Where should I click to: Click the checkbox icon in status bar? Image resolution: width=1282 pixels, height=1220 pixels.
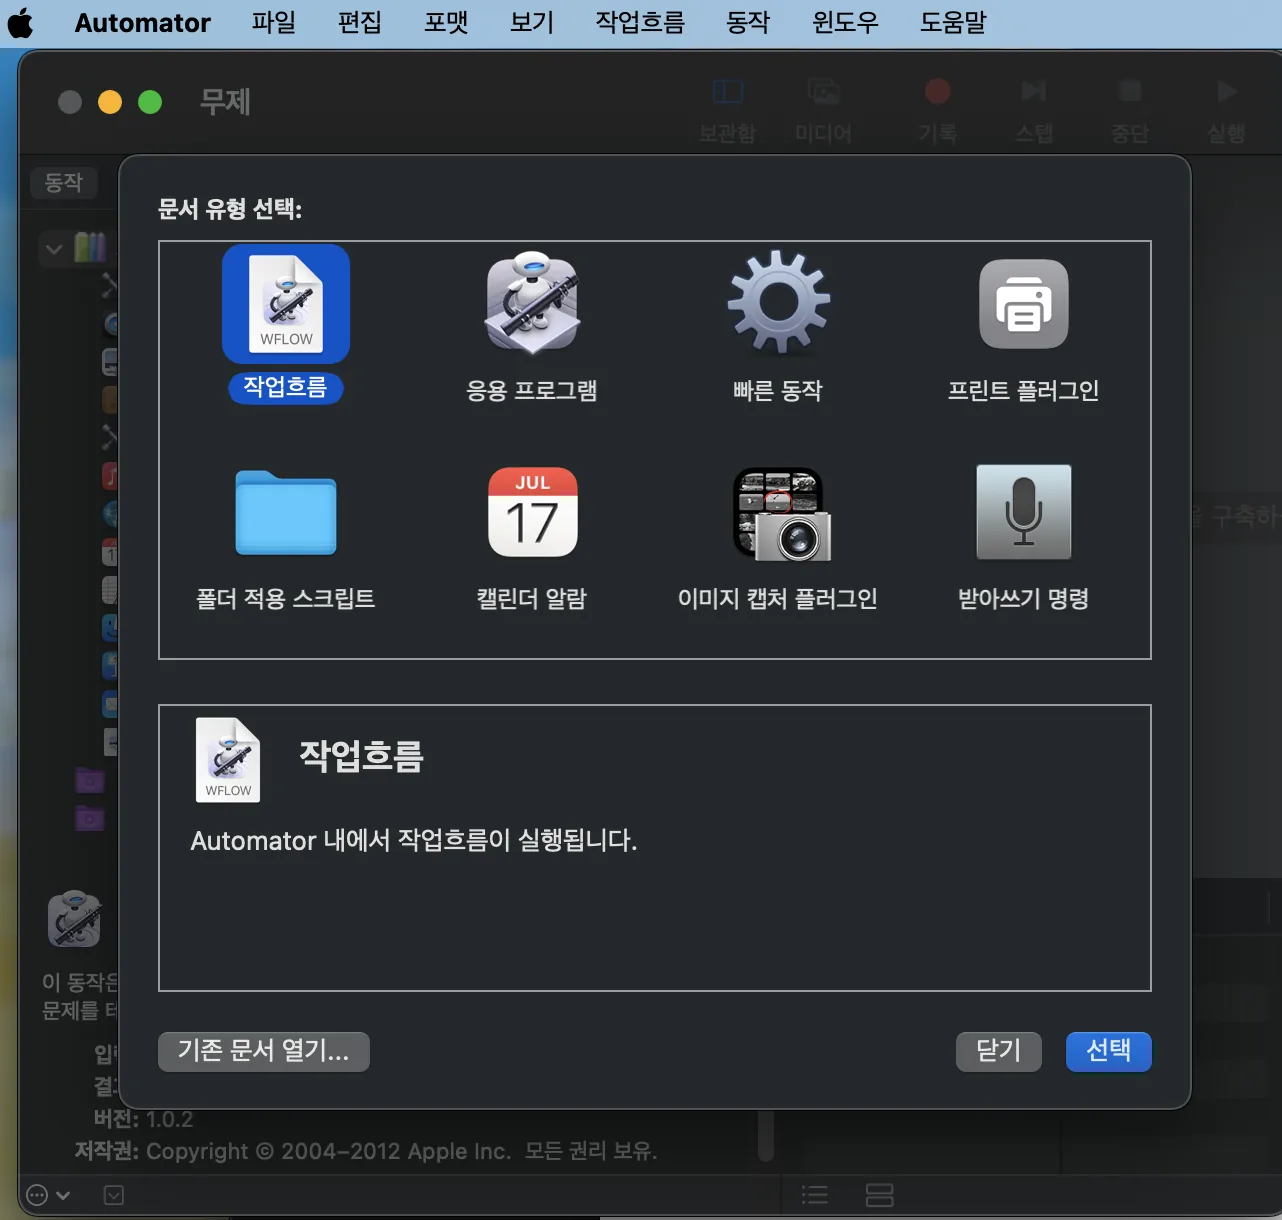coord(114,1195)
